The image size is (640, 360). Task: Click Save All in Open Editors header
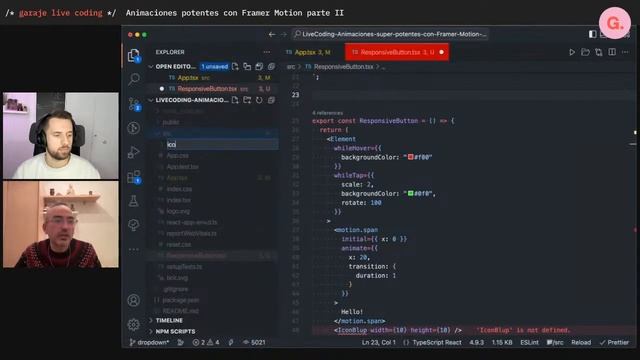coord(259,67)
